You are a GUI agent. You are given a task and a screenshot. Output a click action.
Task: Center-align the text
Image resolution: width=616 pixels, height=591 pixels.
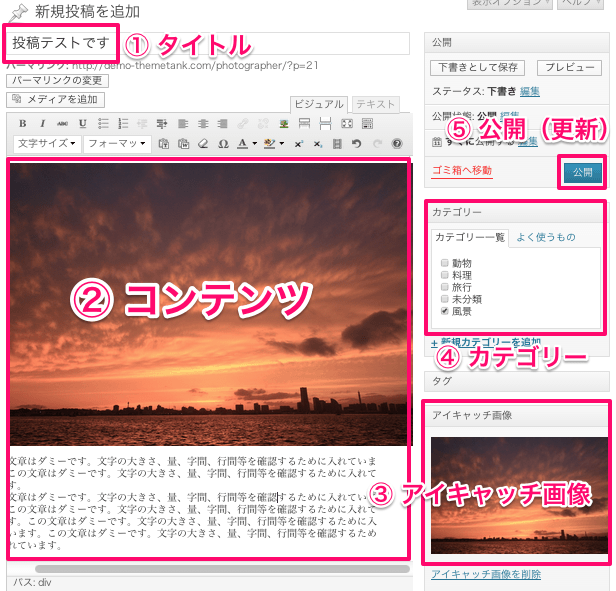(203, 124)
